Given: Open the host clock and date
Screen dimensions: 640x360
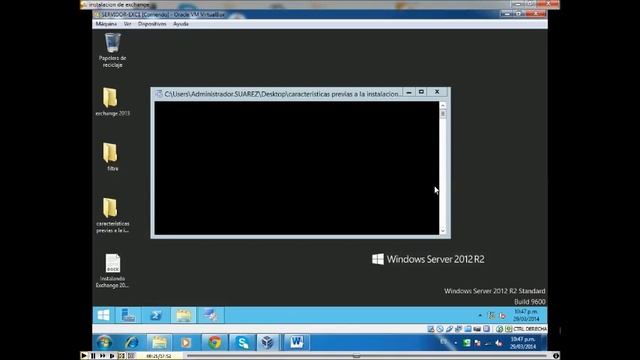Looking at the screenshot, I should [x=523, y=343].
